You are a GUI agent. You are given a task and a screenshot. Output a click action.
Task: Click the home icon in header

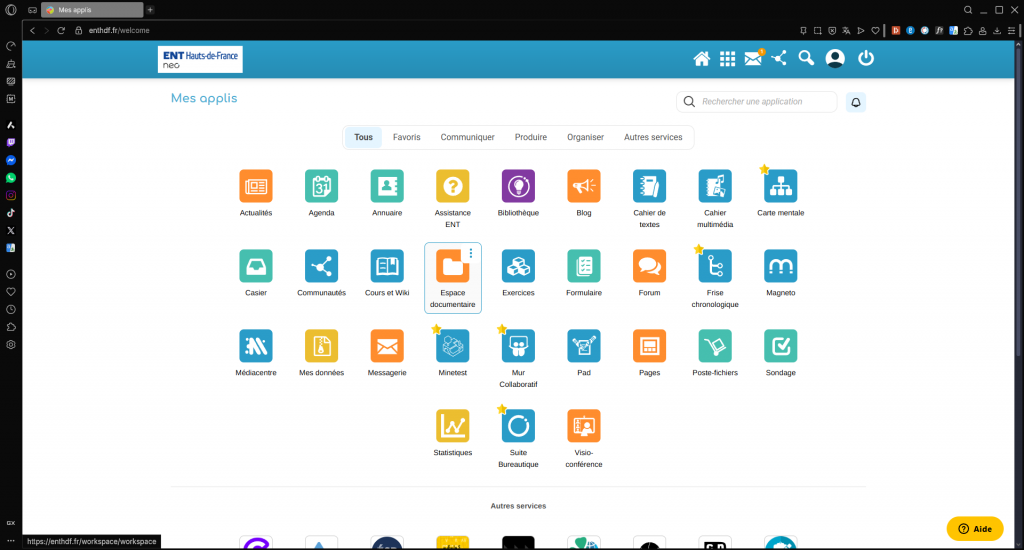tap(701, 59)
